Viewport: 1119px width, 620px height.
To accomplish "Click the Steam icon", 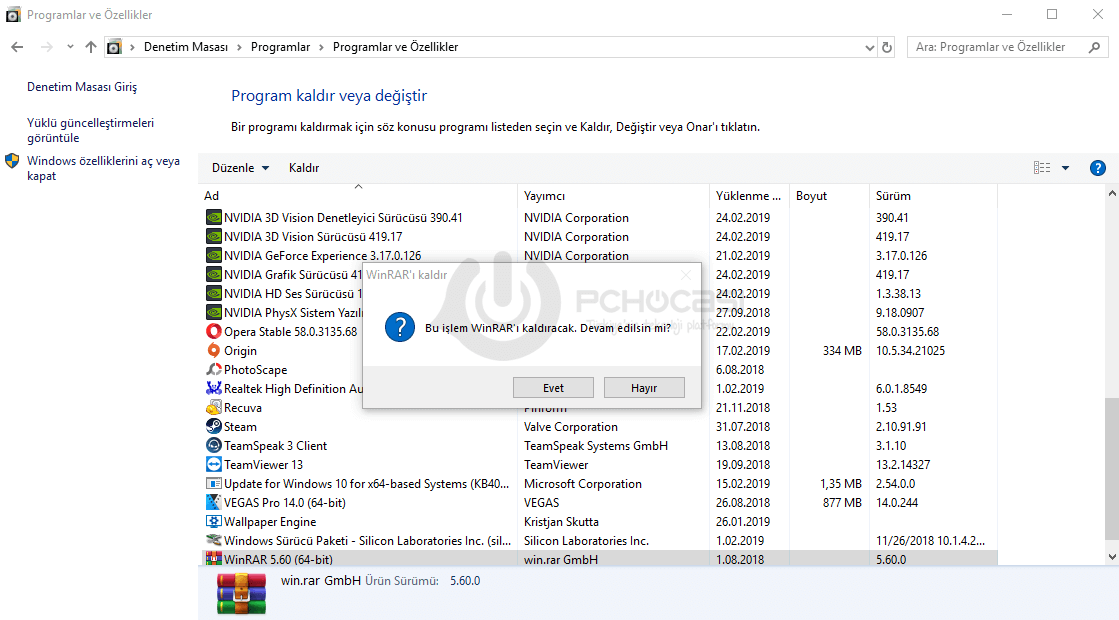I will pos(213,427).
